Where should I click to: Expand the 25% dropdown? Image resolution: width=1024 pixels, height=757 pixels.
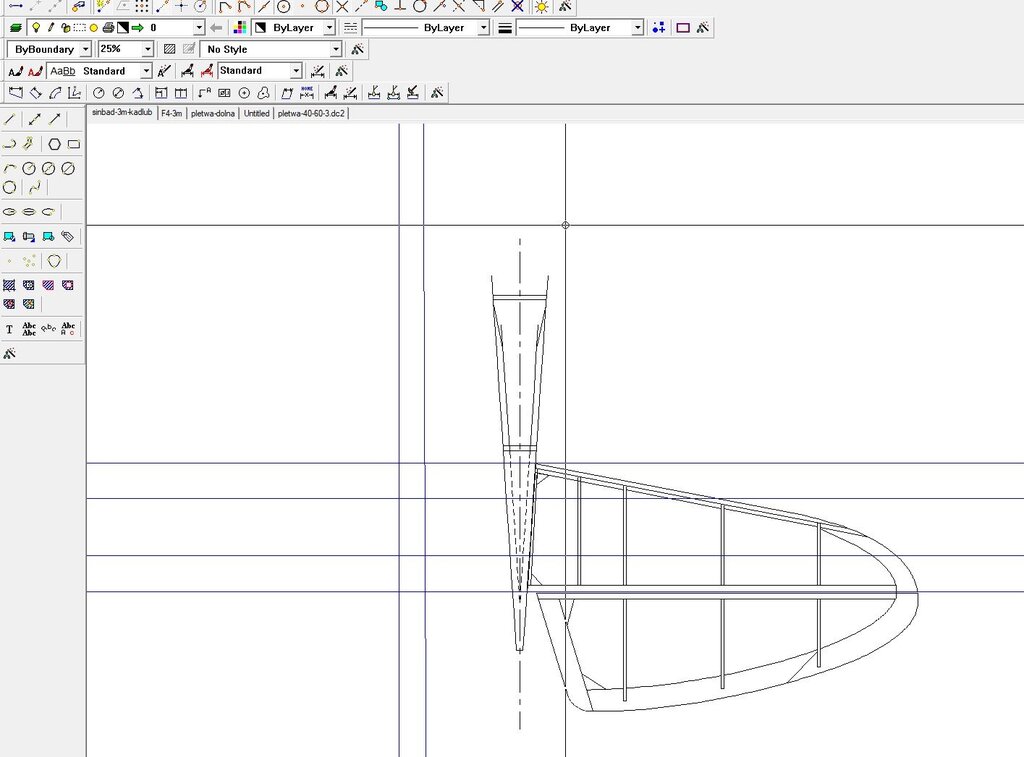click(x=148, y=49)
